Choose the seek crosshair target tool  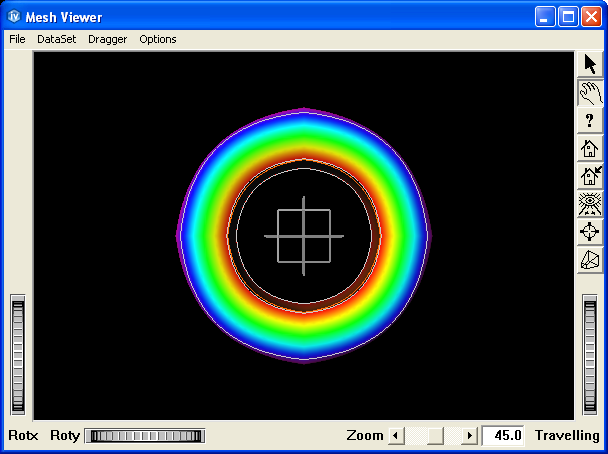pos(590,232)
